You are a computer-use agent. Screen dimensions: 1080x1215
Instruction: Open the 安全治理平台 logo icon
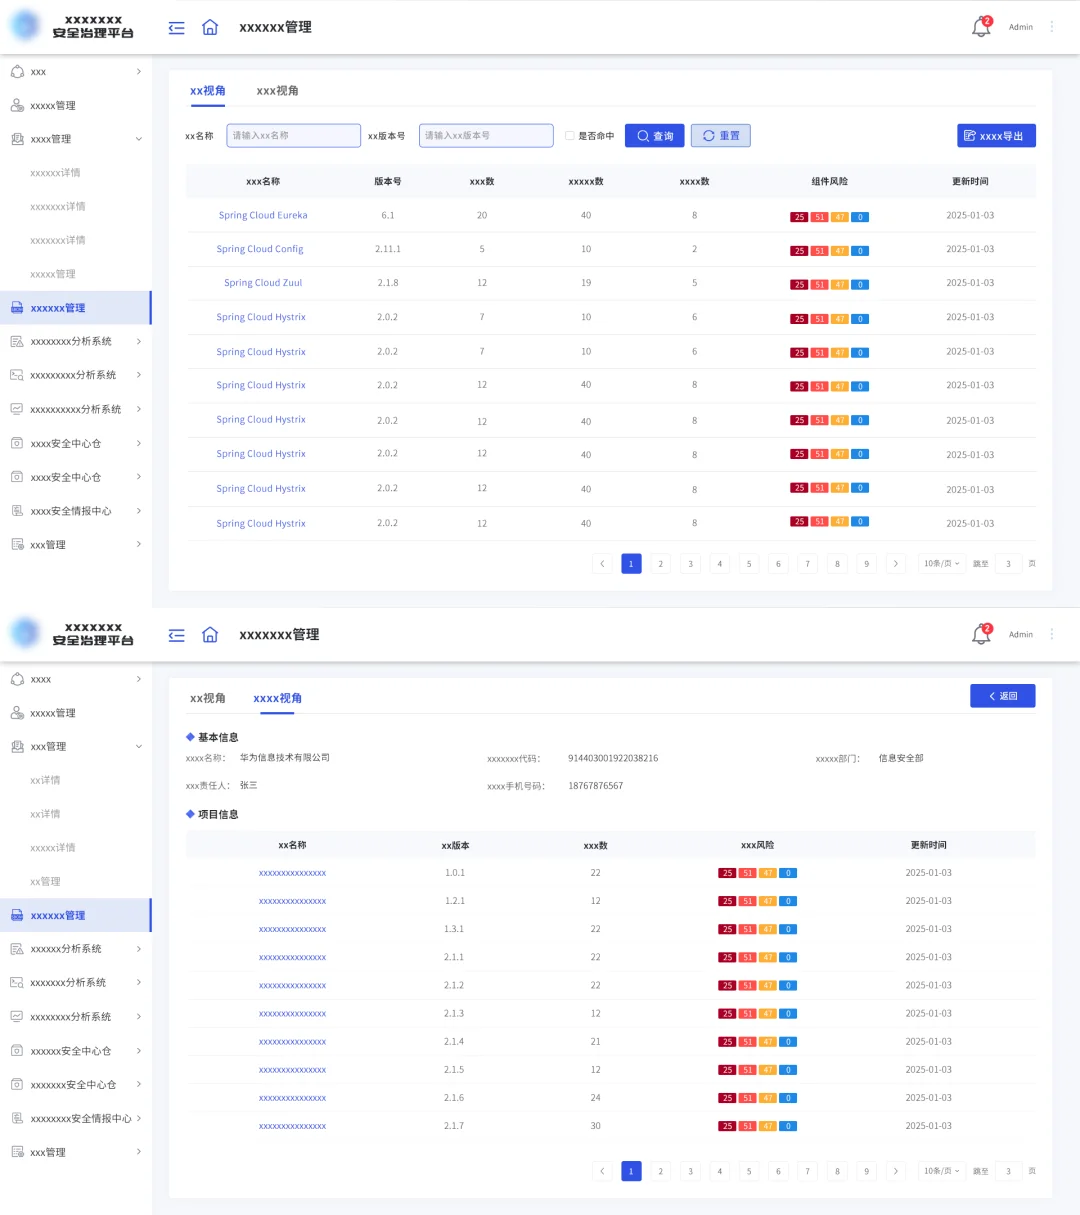tap(25, 25)
